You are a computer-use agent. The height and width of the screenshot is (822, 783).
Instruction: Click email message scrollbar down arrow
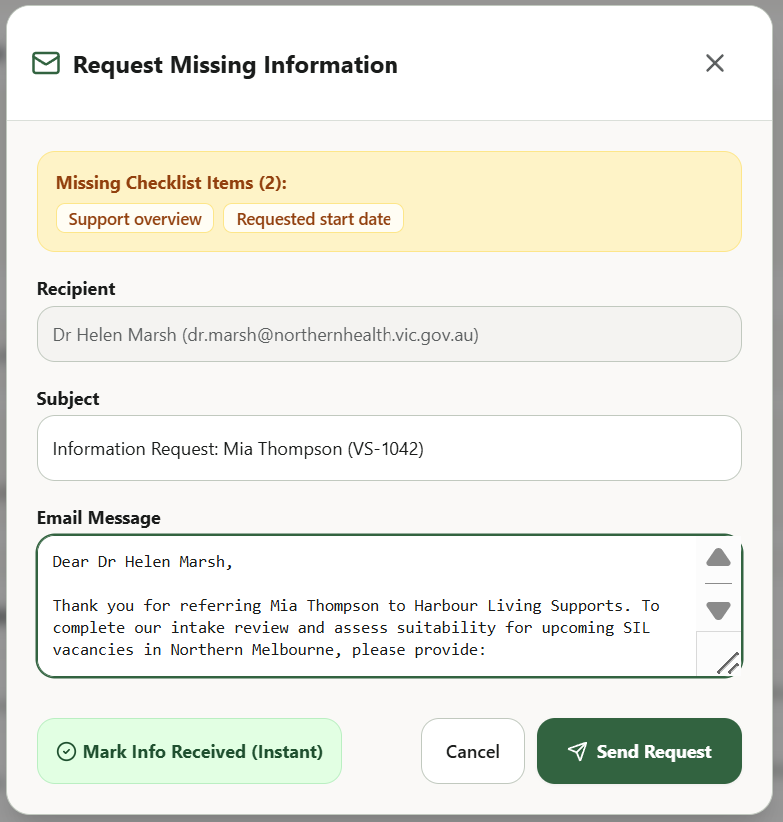[x=718, y=610]
